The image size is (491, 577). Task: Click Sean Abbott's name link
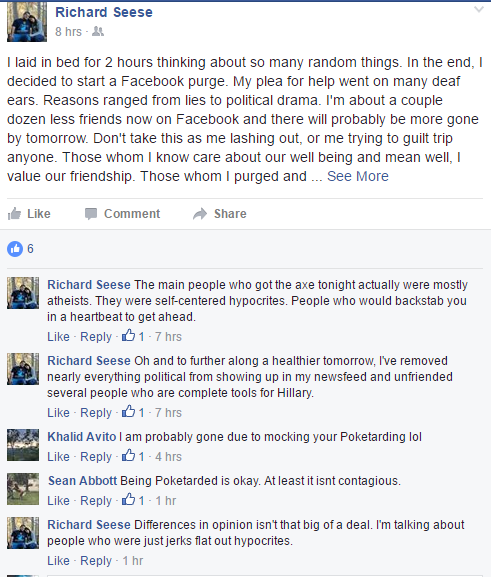[x=82, y=481]
